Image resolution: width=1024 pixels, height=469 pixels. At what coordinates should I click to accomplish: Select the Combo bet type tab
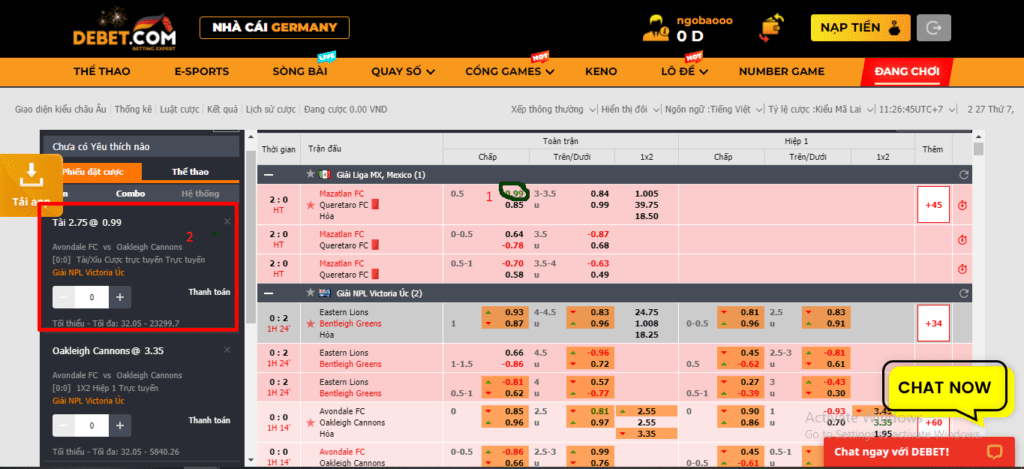[x=130, y=193]
